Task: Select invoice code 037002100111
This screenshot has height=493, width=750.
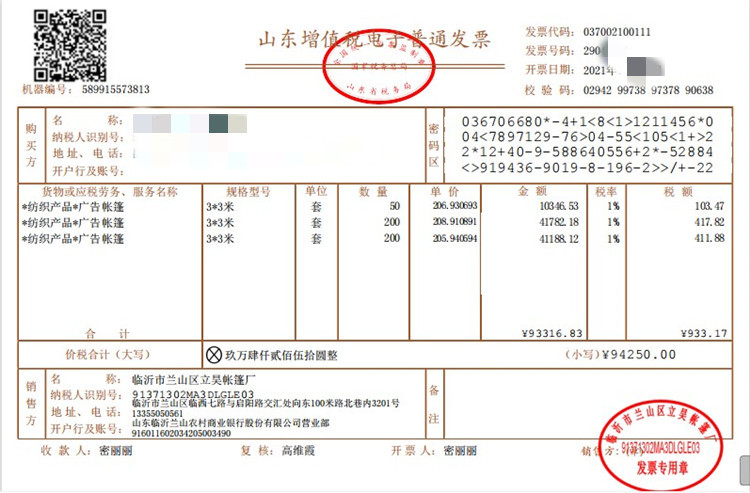Action: 617,32
